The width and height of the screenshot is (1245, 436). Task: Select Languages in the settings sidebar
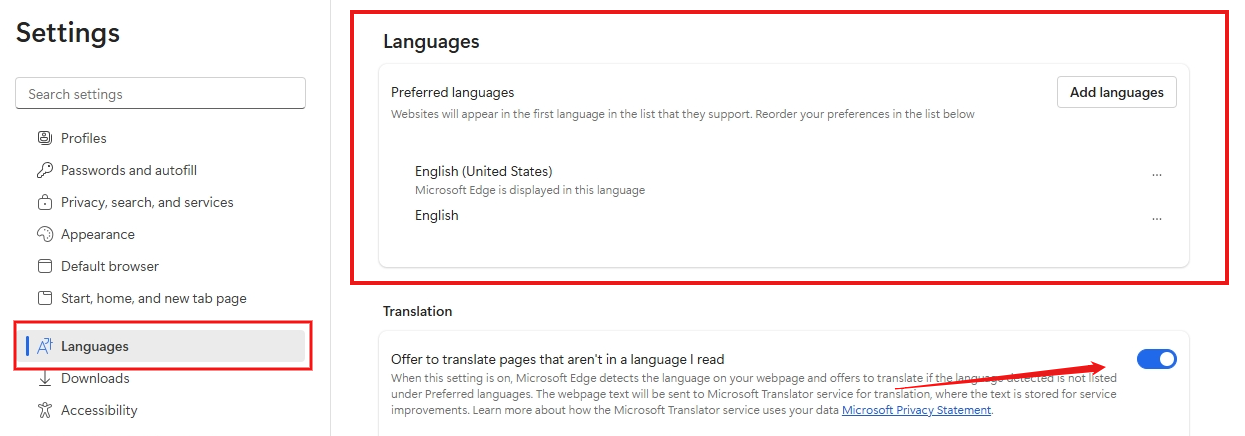click(x=95, y=346)
